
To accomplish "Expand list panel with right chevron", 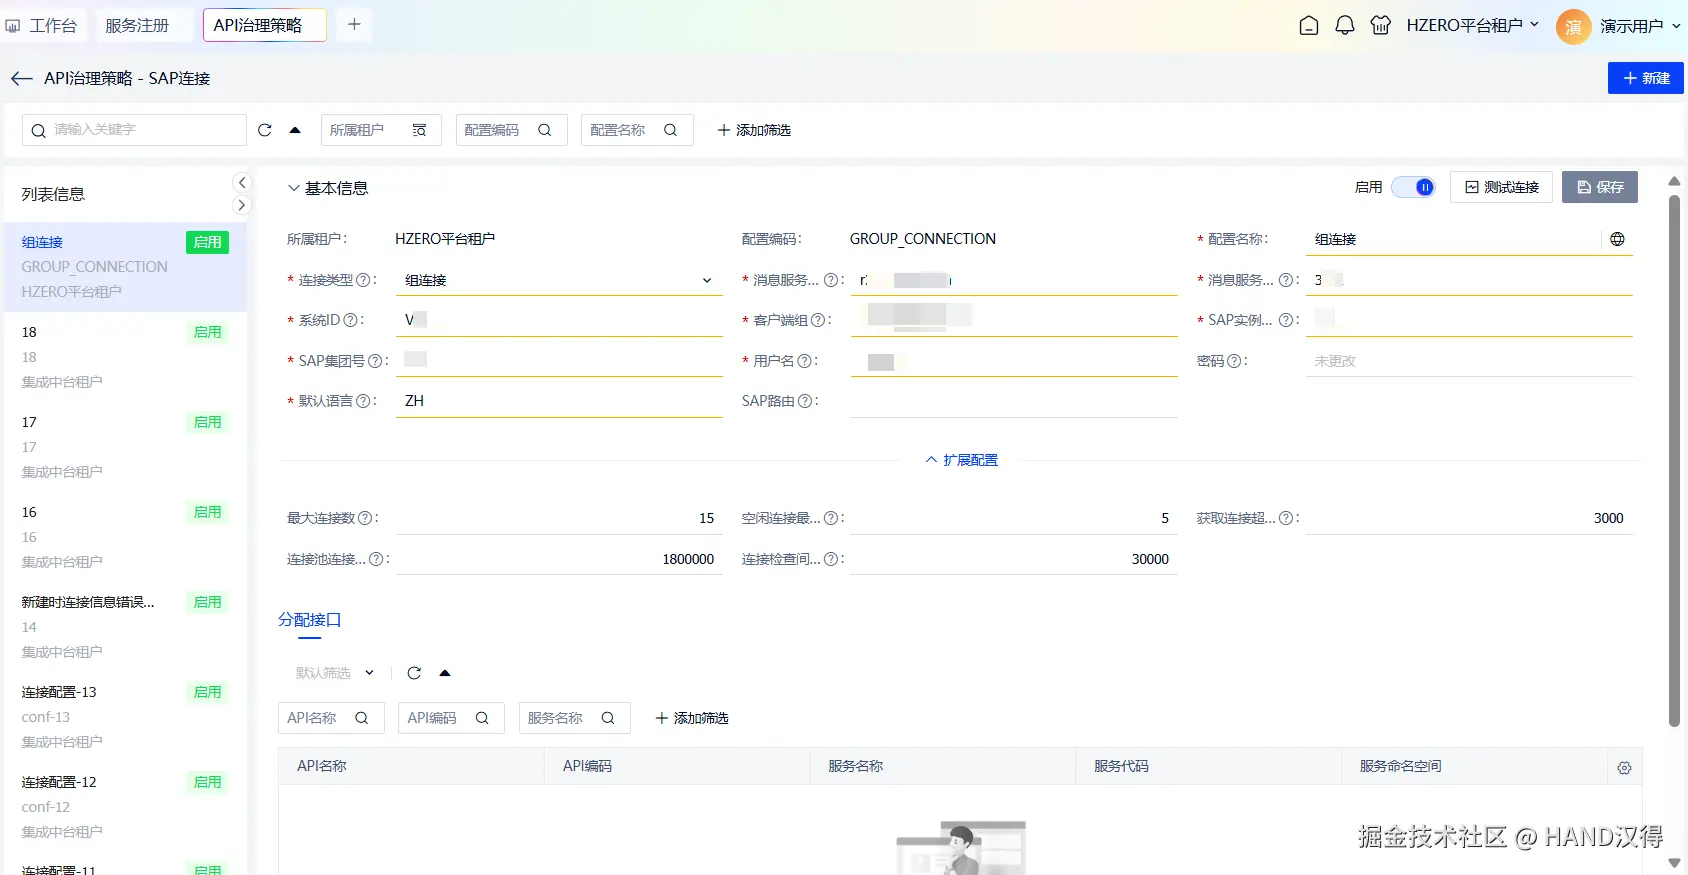I will tap(241, 205).
